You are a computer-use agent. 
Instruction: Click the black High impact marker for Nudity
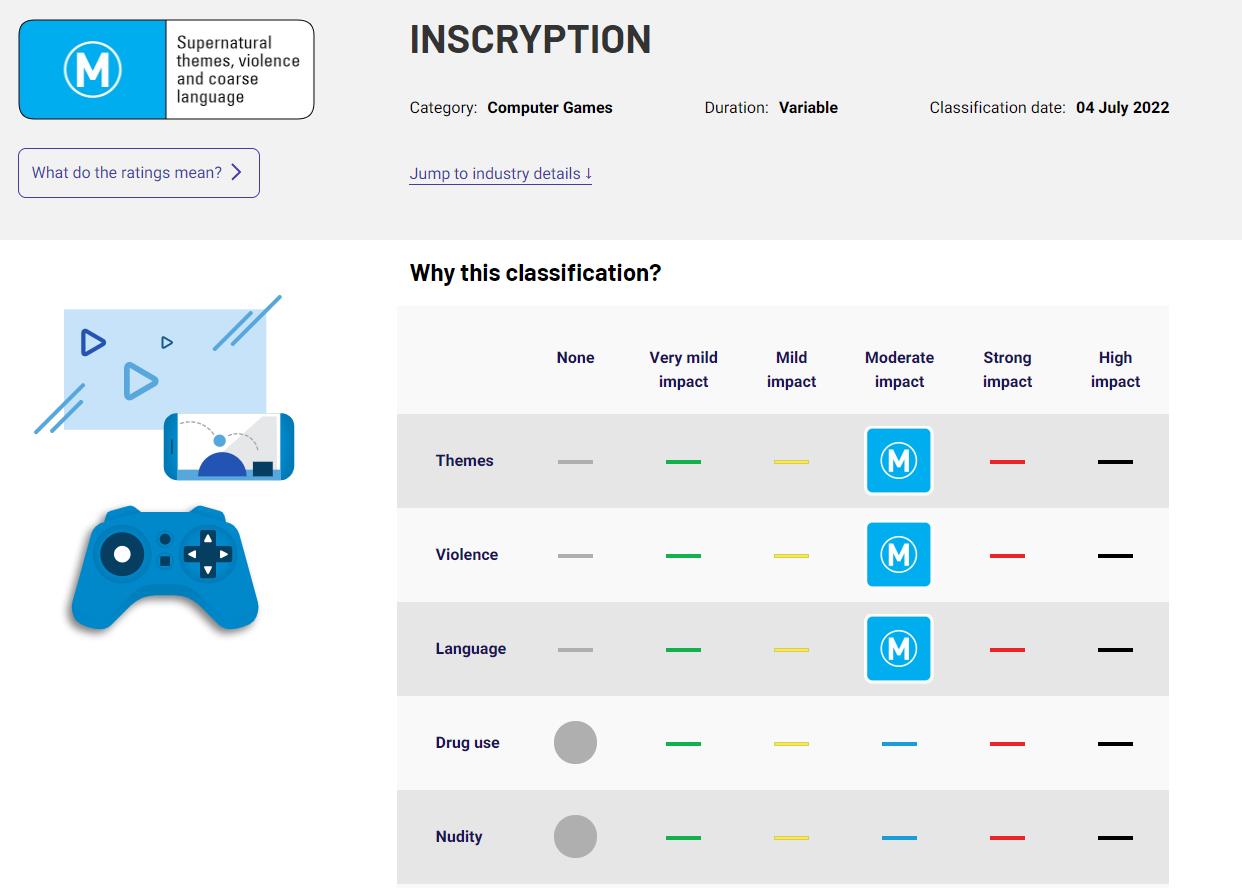(x=1115, y=838)
